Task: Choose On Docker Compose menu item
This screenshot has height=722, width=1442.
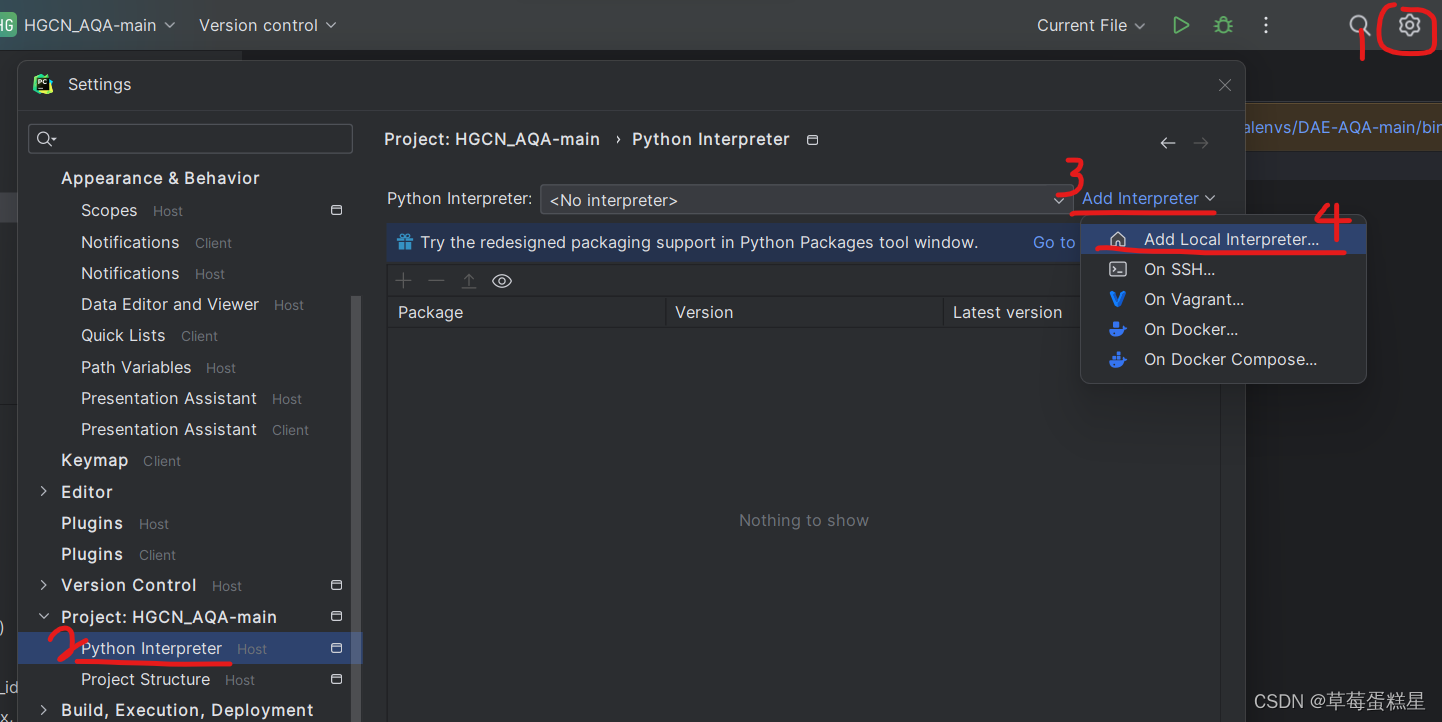Action: coord(1223,359)
